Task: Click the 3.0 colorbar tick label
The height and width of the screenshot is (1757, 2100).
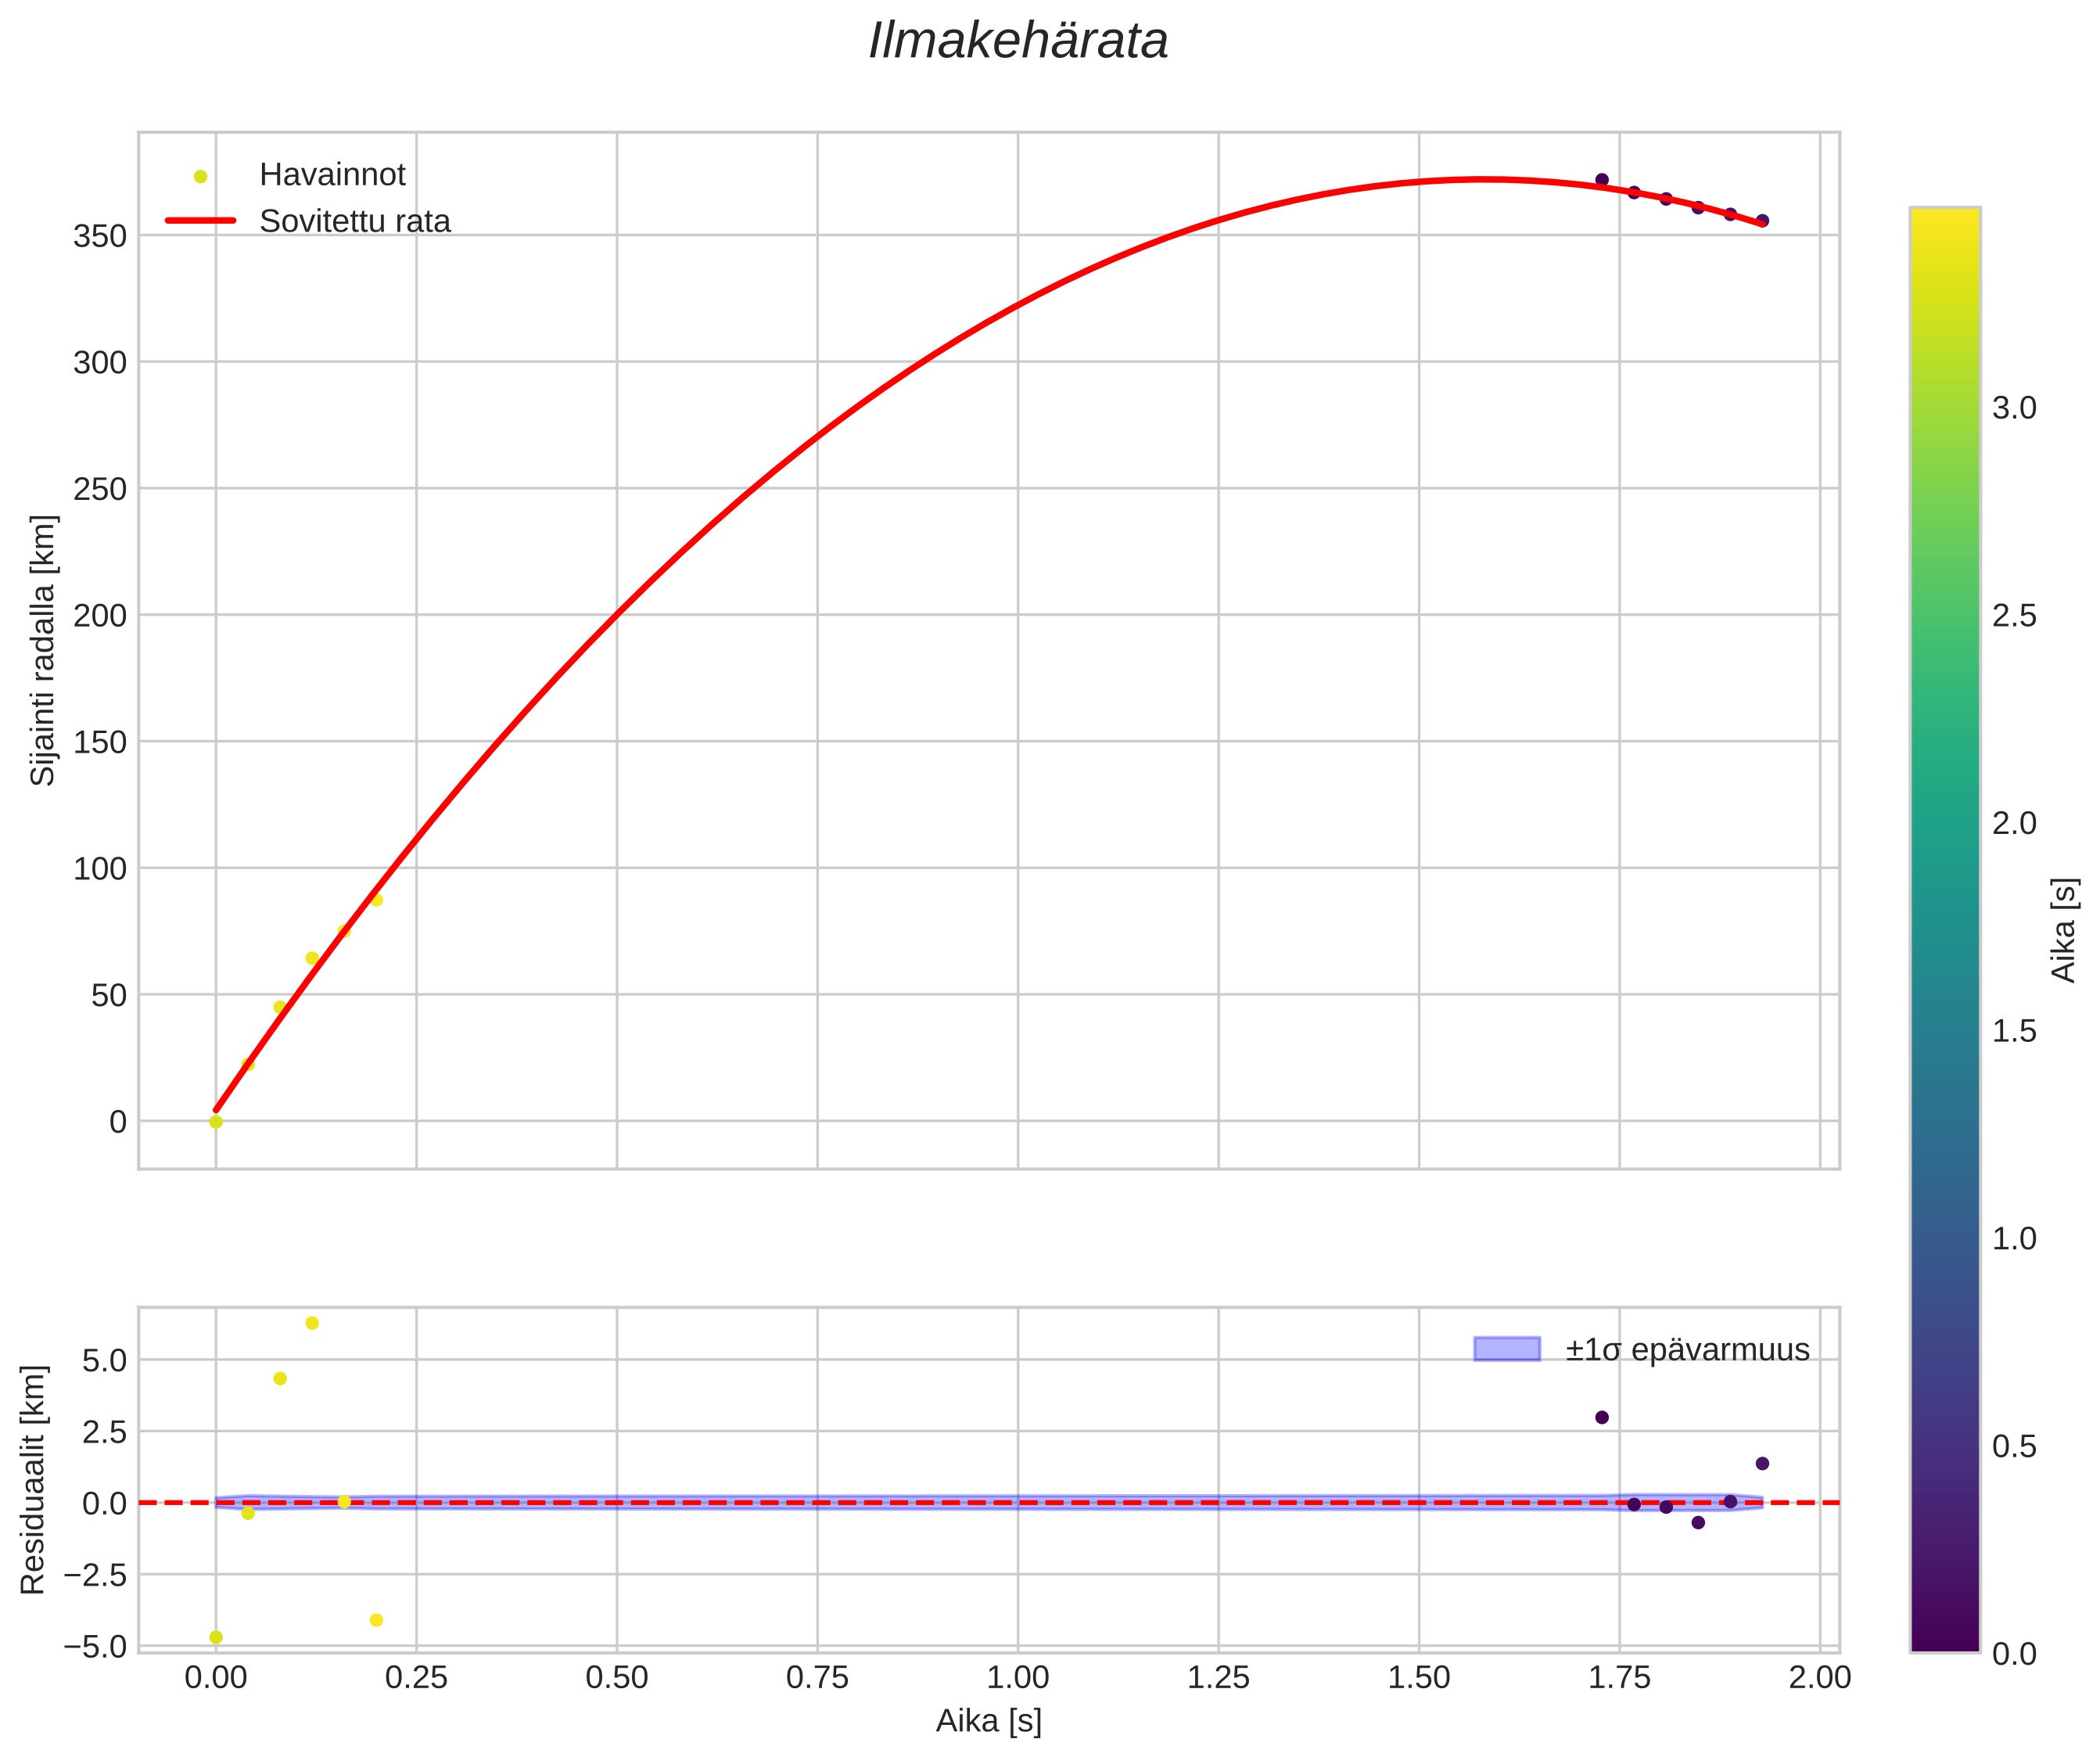Action: click(x=2014, y=408)
